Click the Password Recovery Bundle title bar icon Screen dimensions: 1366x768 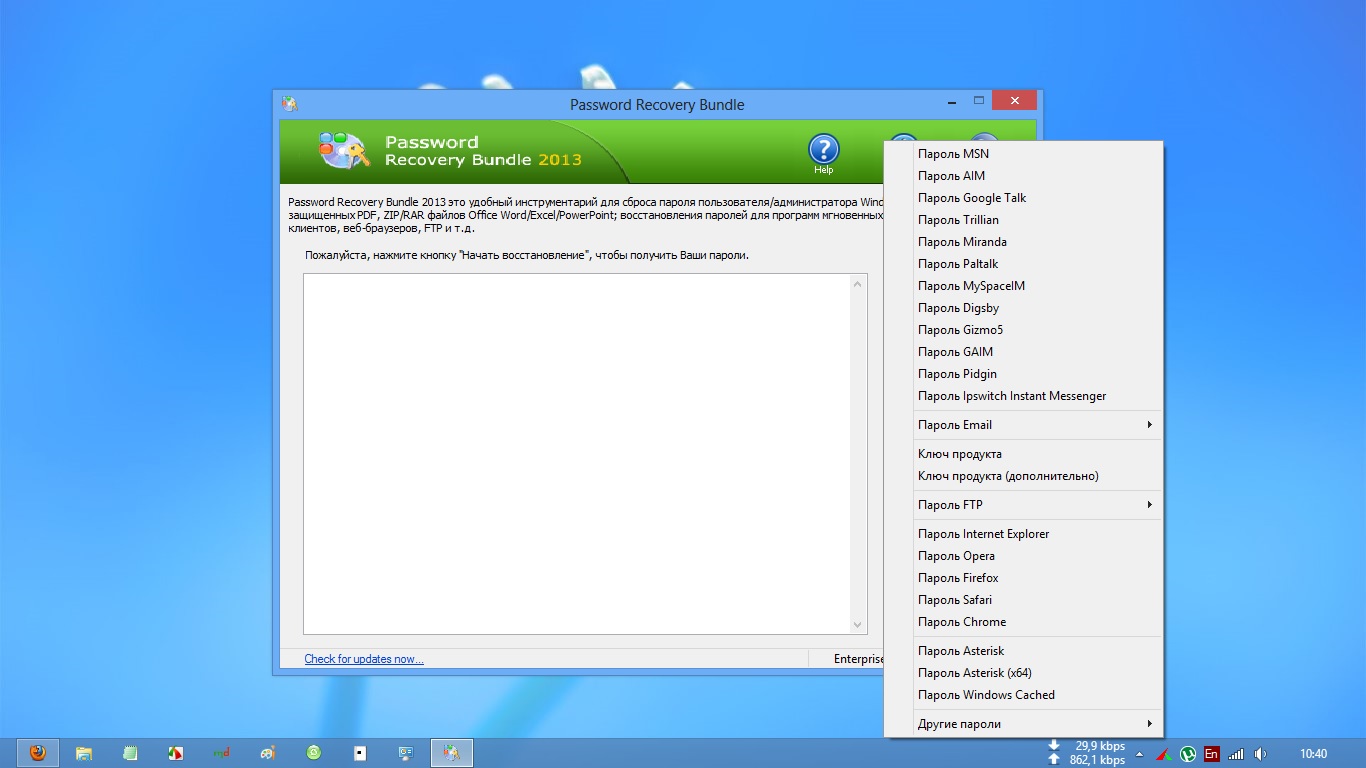pos(290,104)
